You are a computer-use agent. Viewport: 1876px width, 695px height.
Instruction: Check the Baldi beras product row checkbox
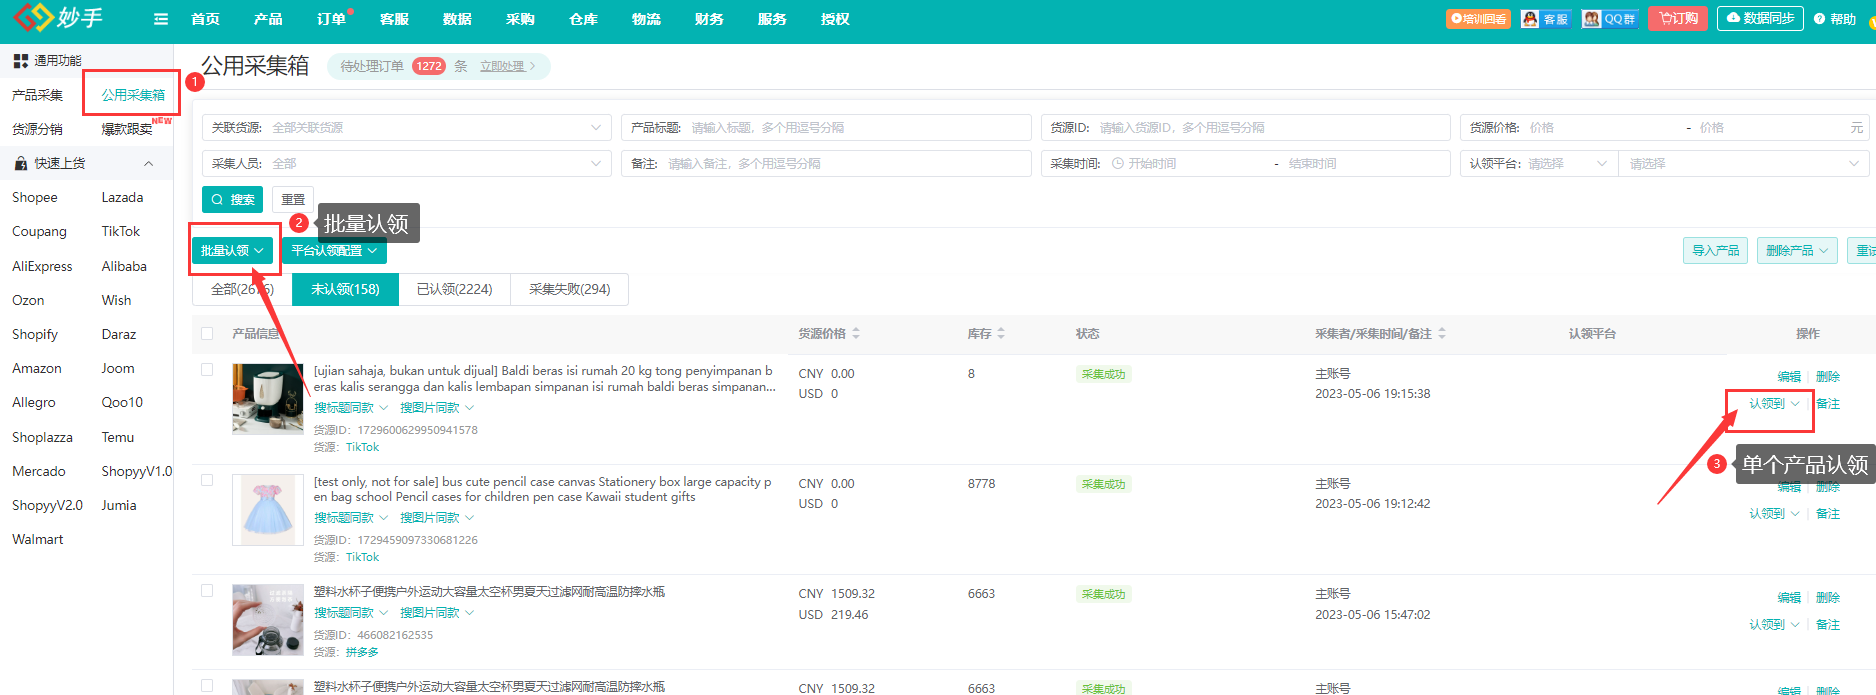tap(207, 369)
